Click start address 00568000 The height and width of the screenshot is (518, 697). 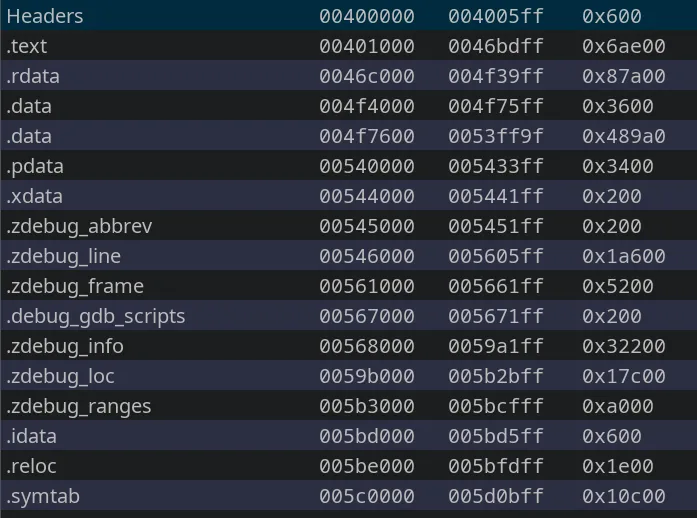click(367, 346)
